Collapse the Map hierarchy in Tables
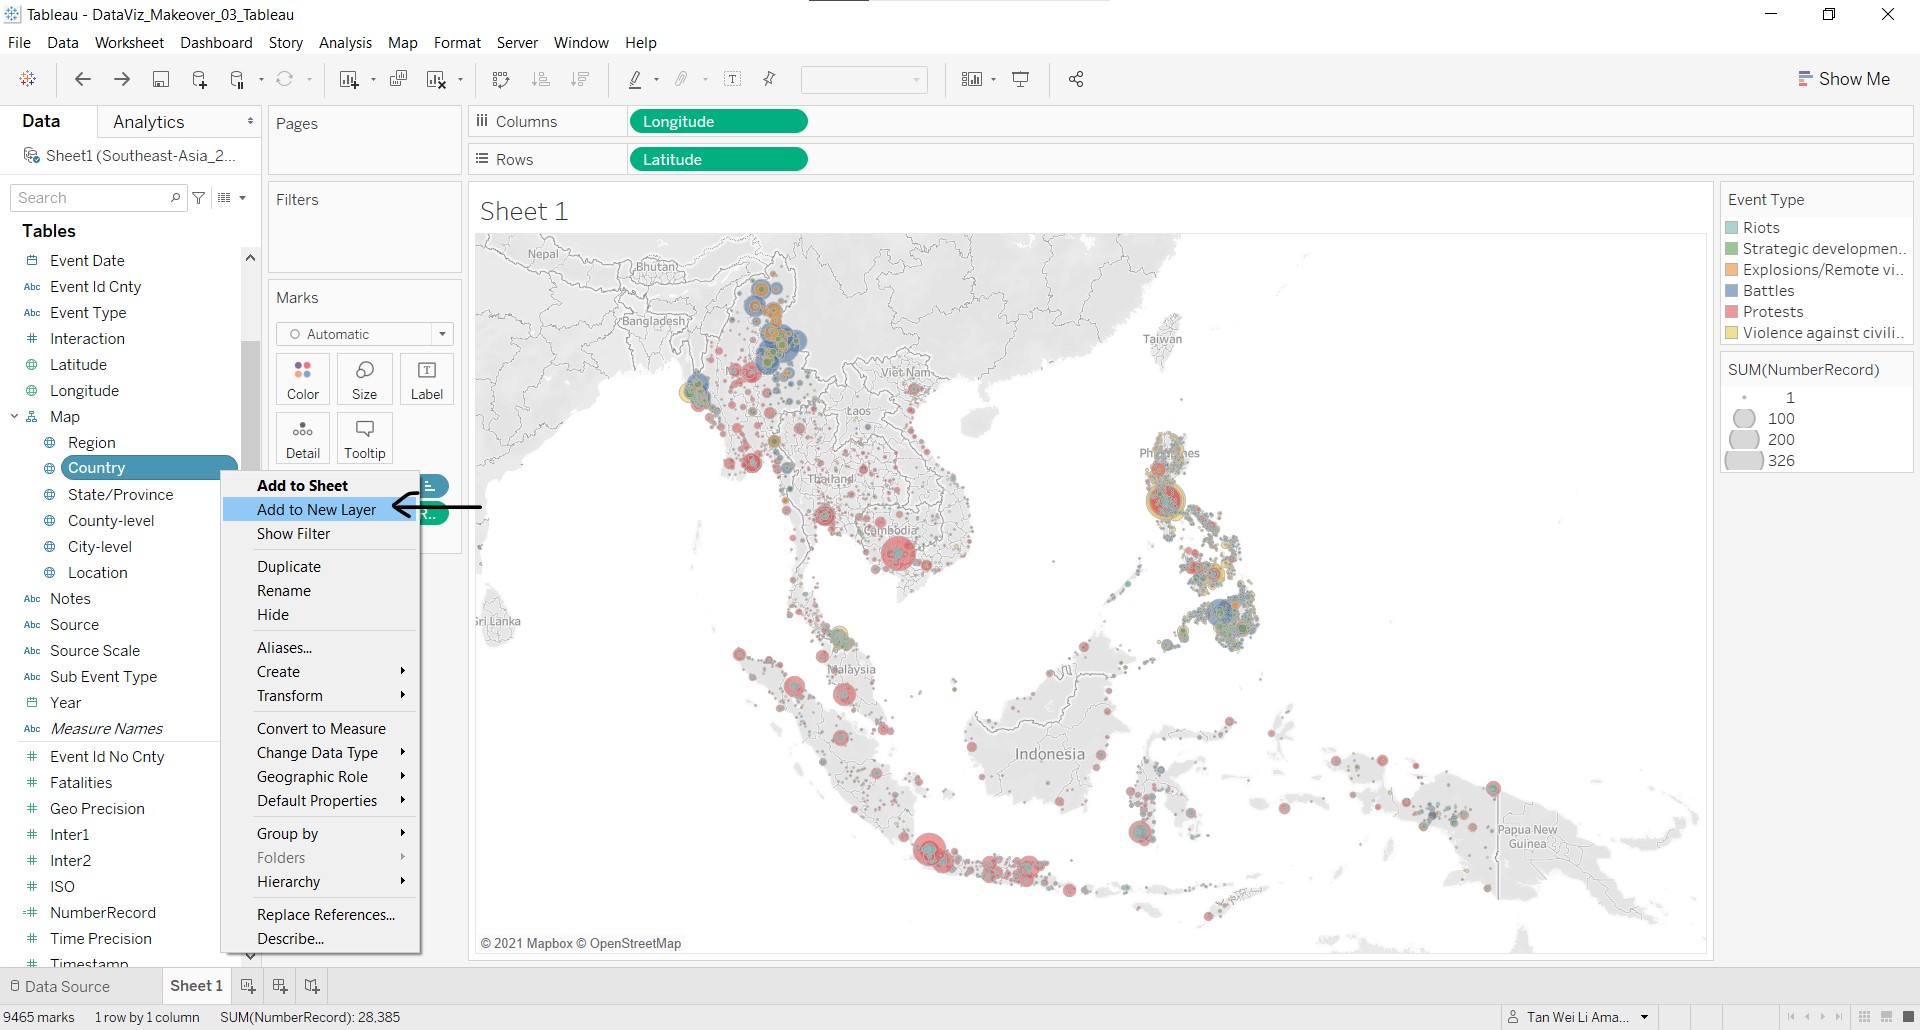Image resolution: width=1920 pixels, height=1030 pixels. click(x=15, y=417)
